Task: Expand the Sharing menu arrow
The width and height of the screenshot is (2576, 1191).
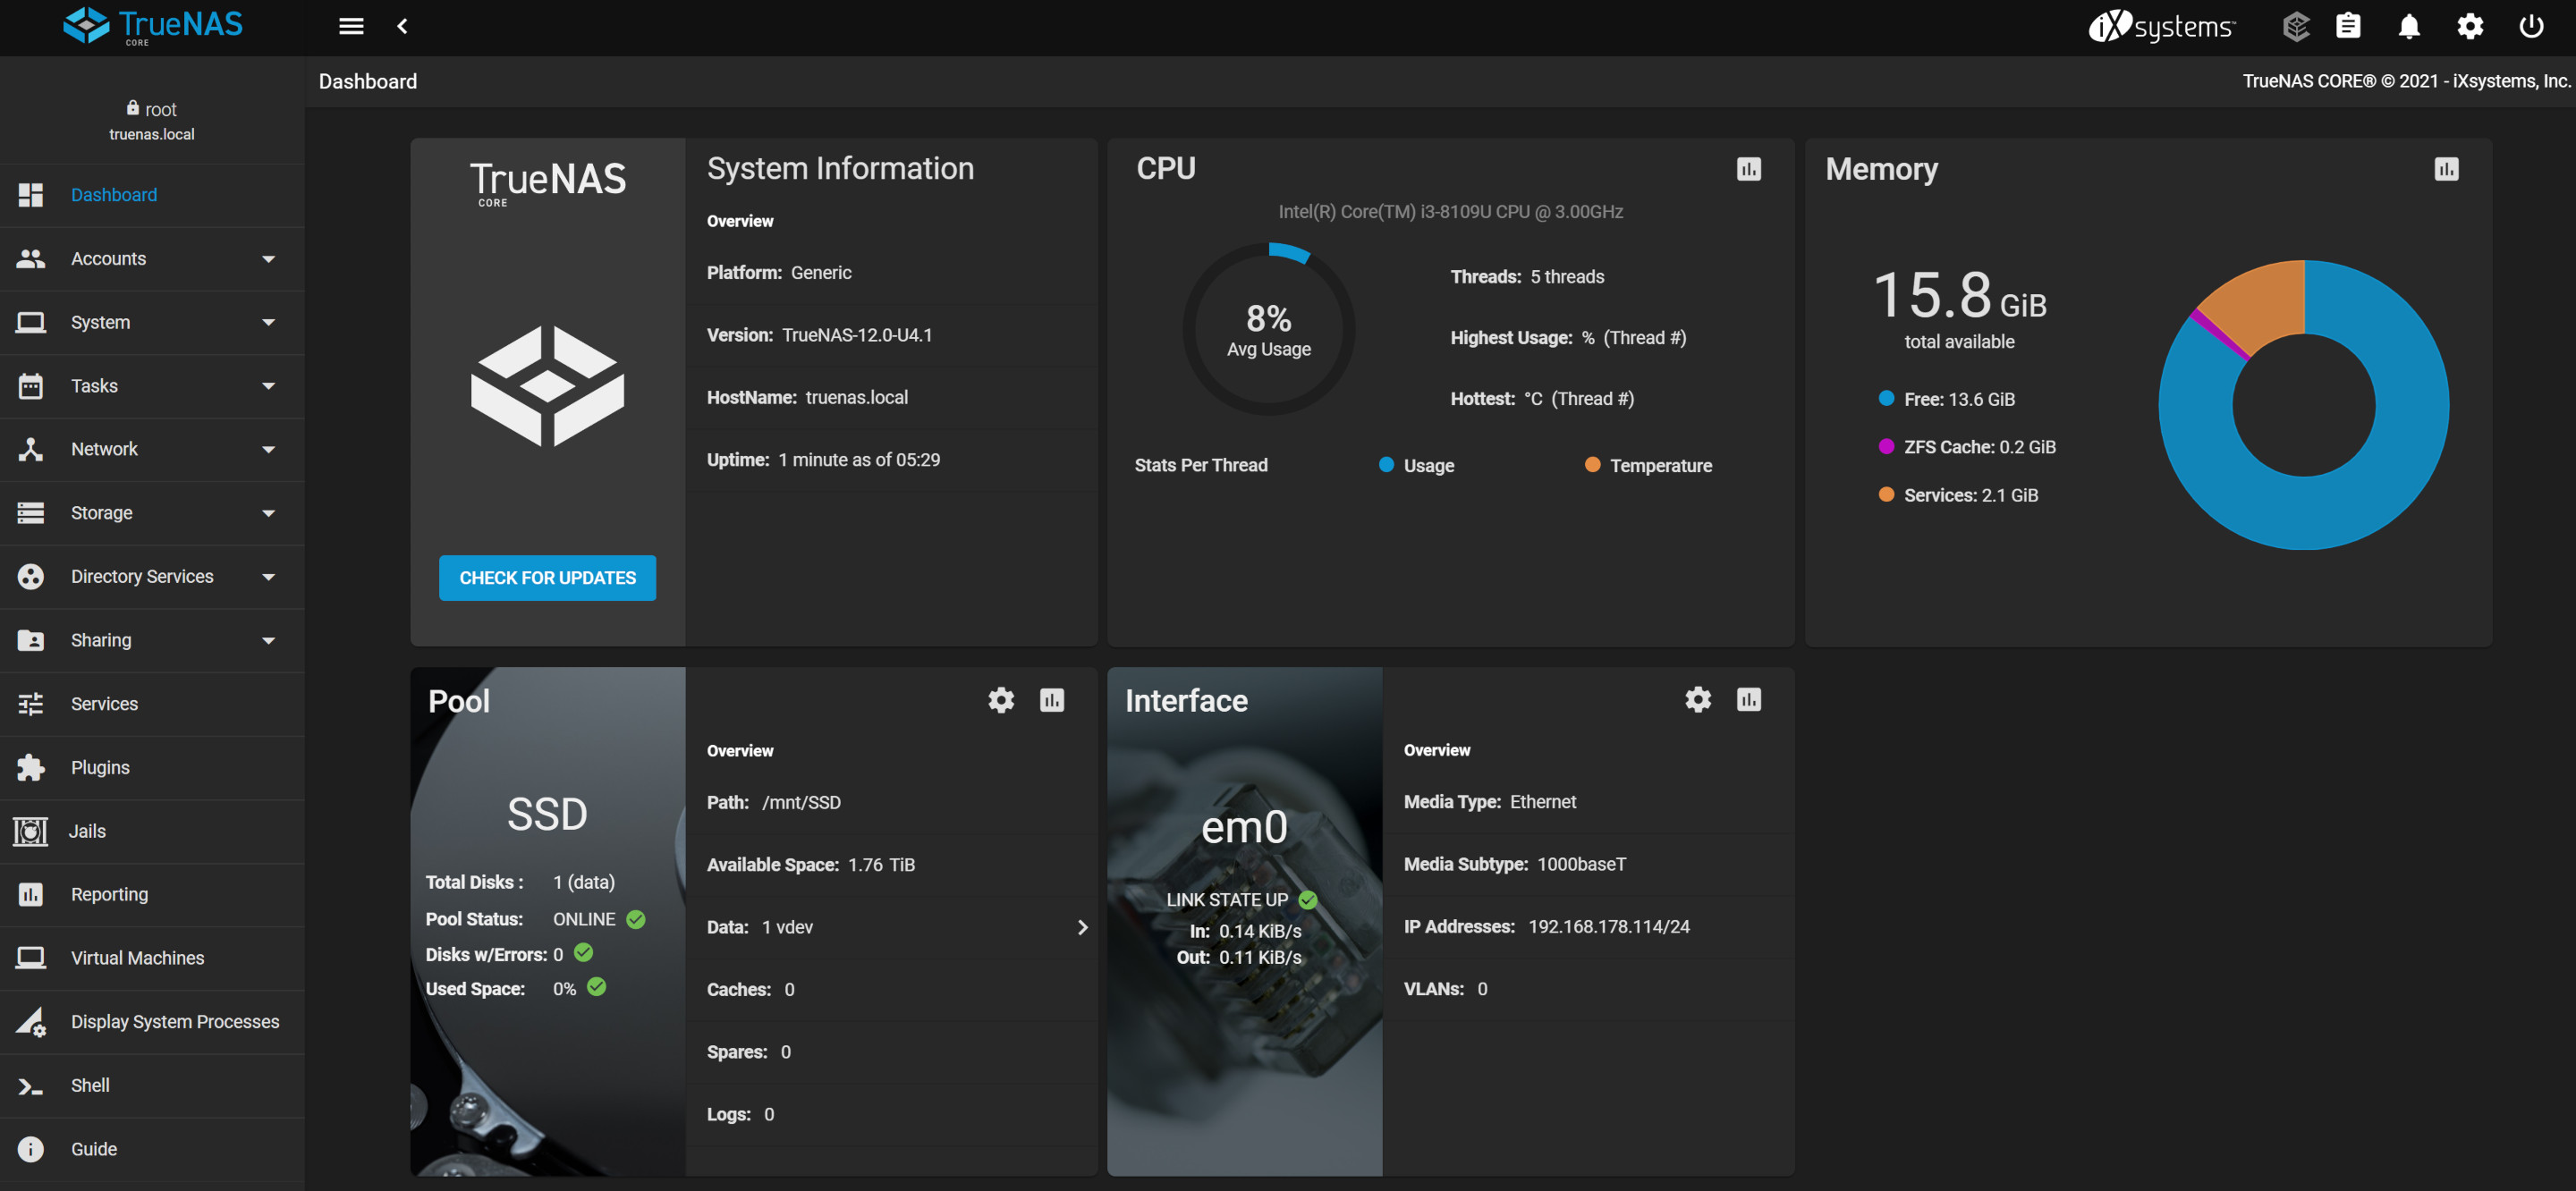Action: [x=268, y=640]
